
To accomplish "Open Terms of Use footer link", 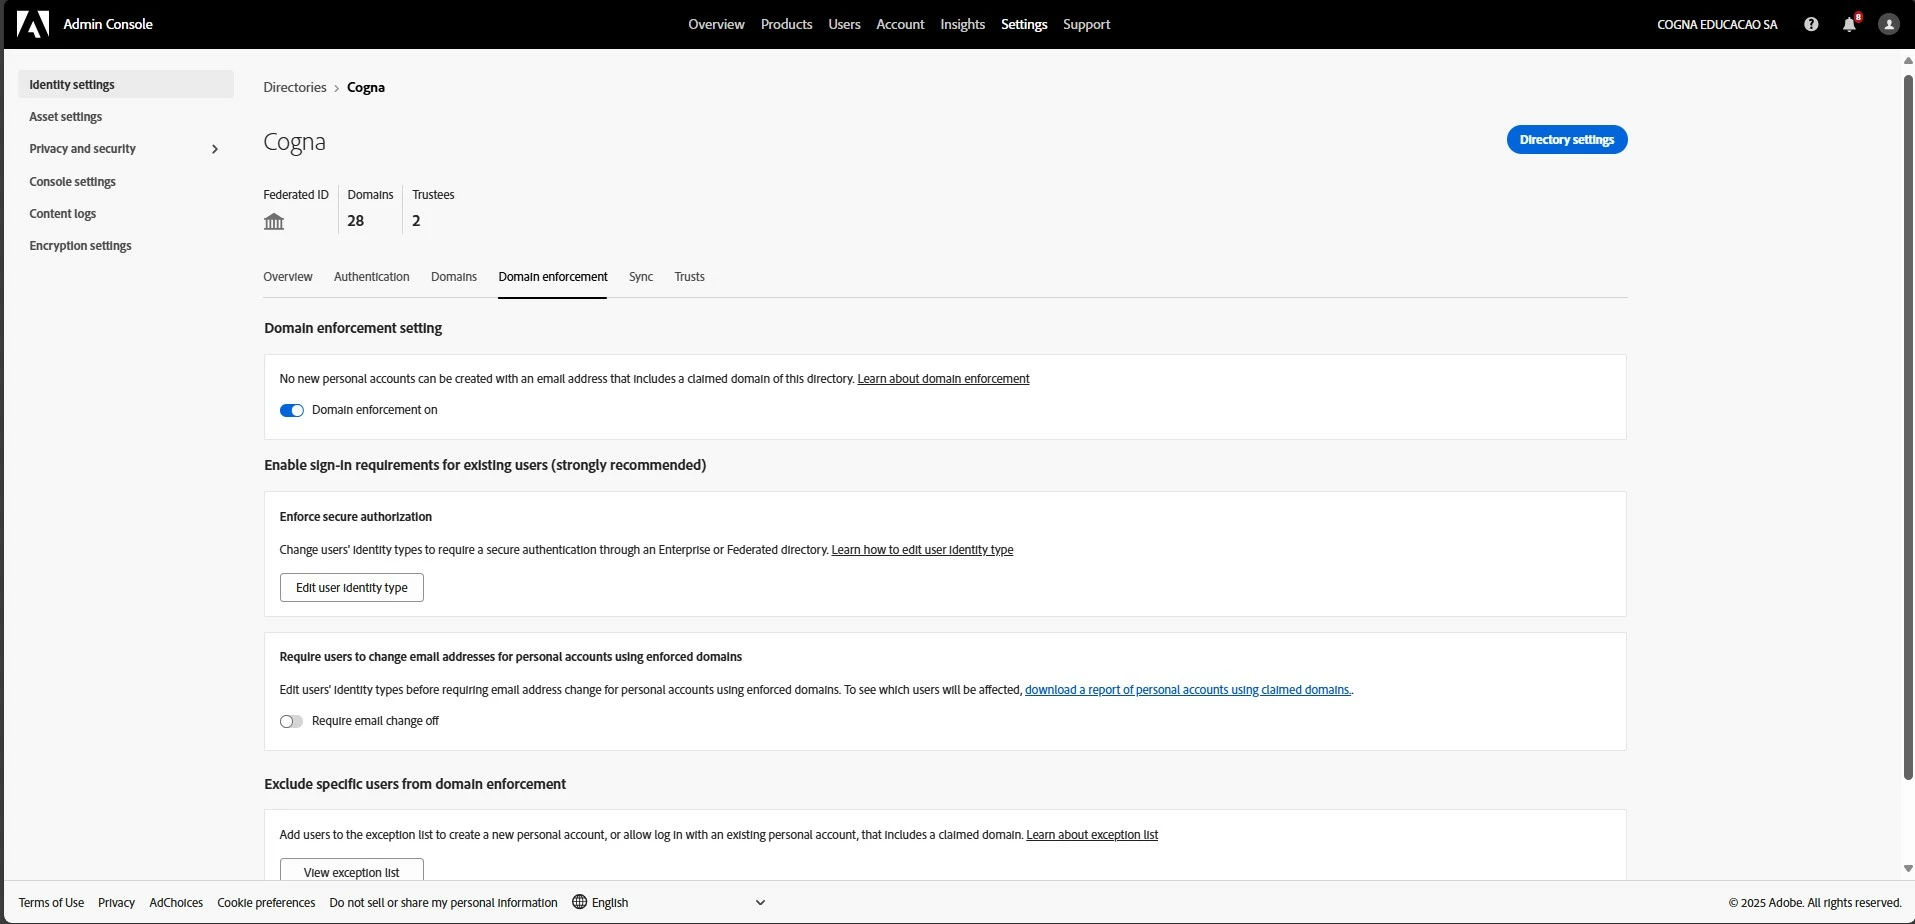I will pyautogui.click(x=51, y=902).
